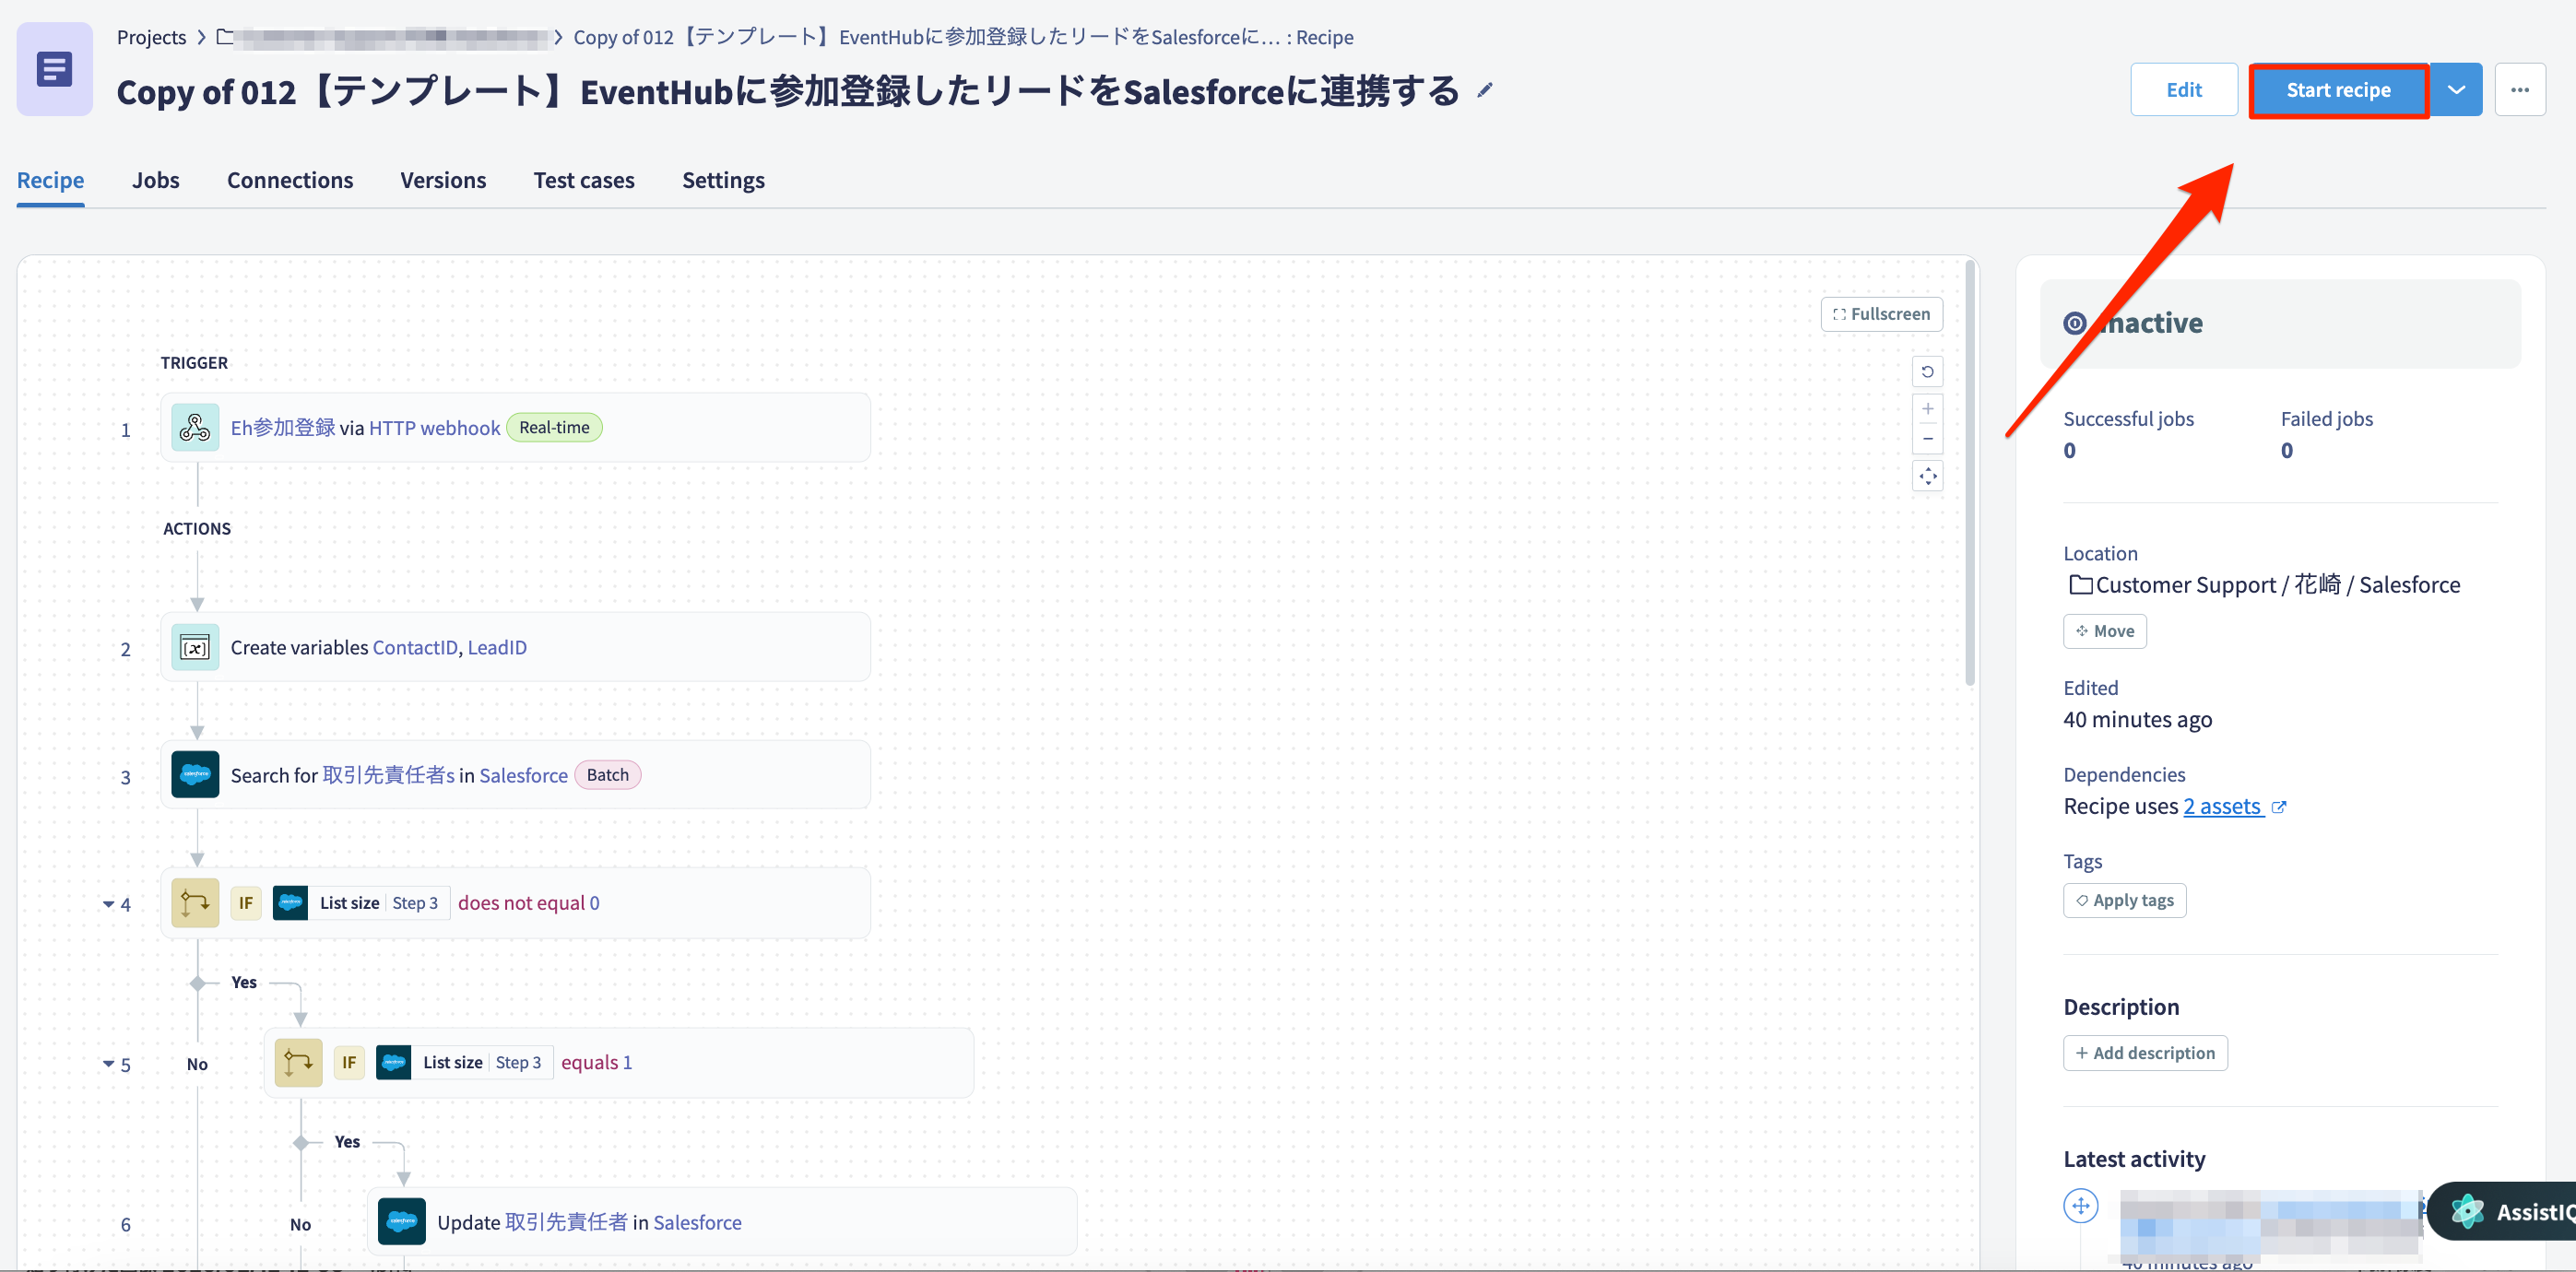Open the AssistIQ helper button
This screenshot has height=1272, width=2576.
tap(2502, 1212)
